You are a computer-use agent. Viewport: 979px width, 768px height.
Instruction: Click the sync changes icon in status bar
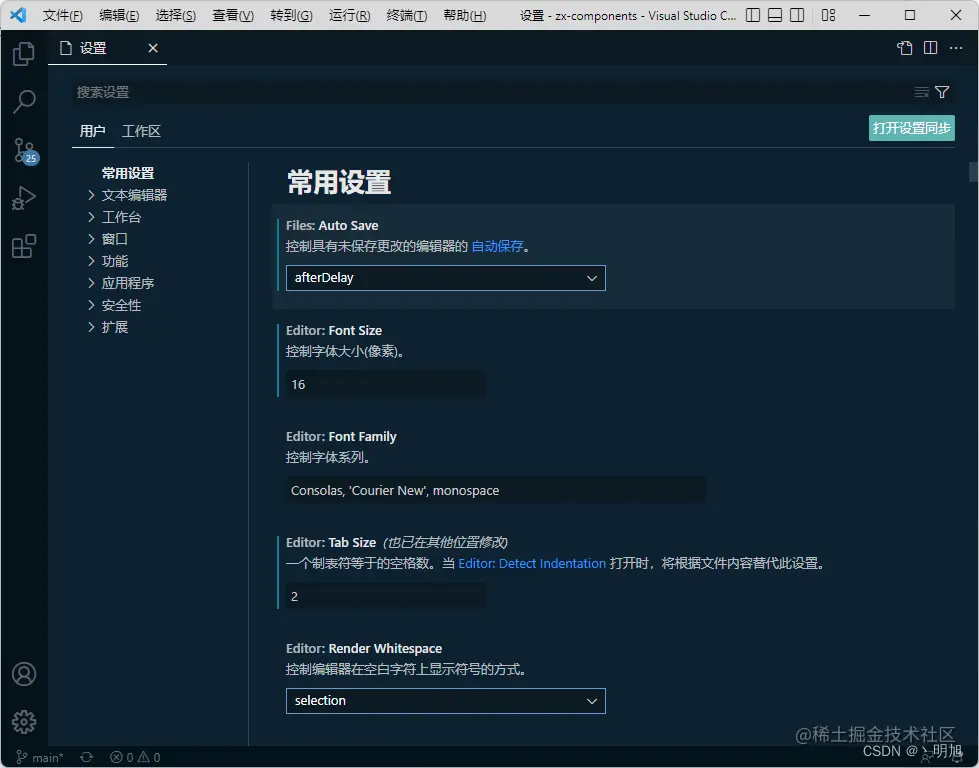tap(86, 757)
